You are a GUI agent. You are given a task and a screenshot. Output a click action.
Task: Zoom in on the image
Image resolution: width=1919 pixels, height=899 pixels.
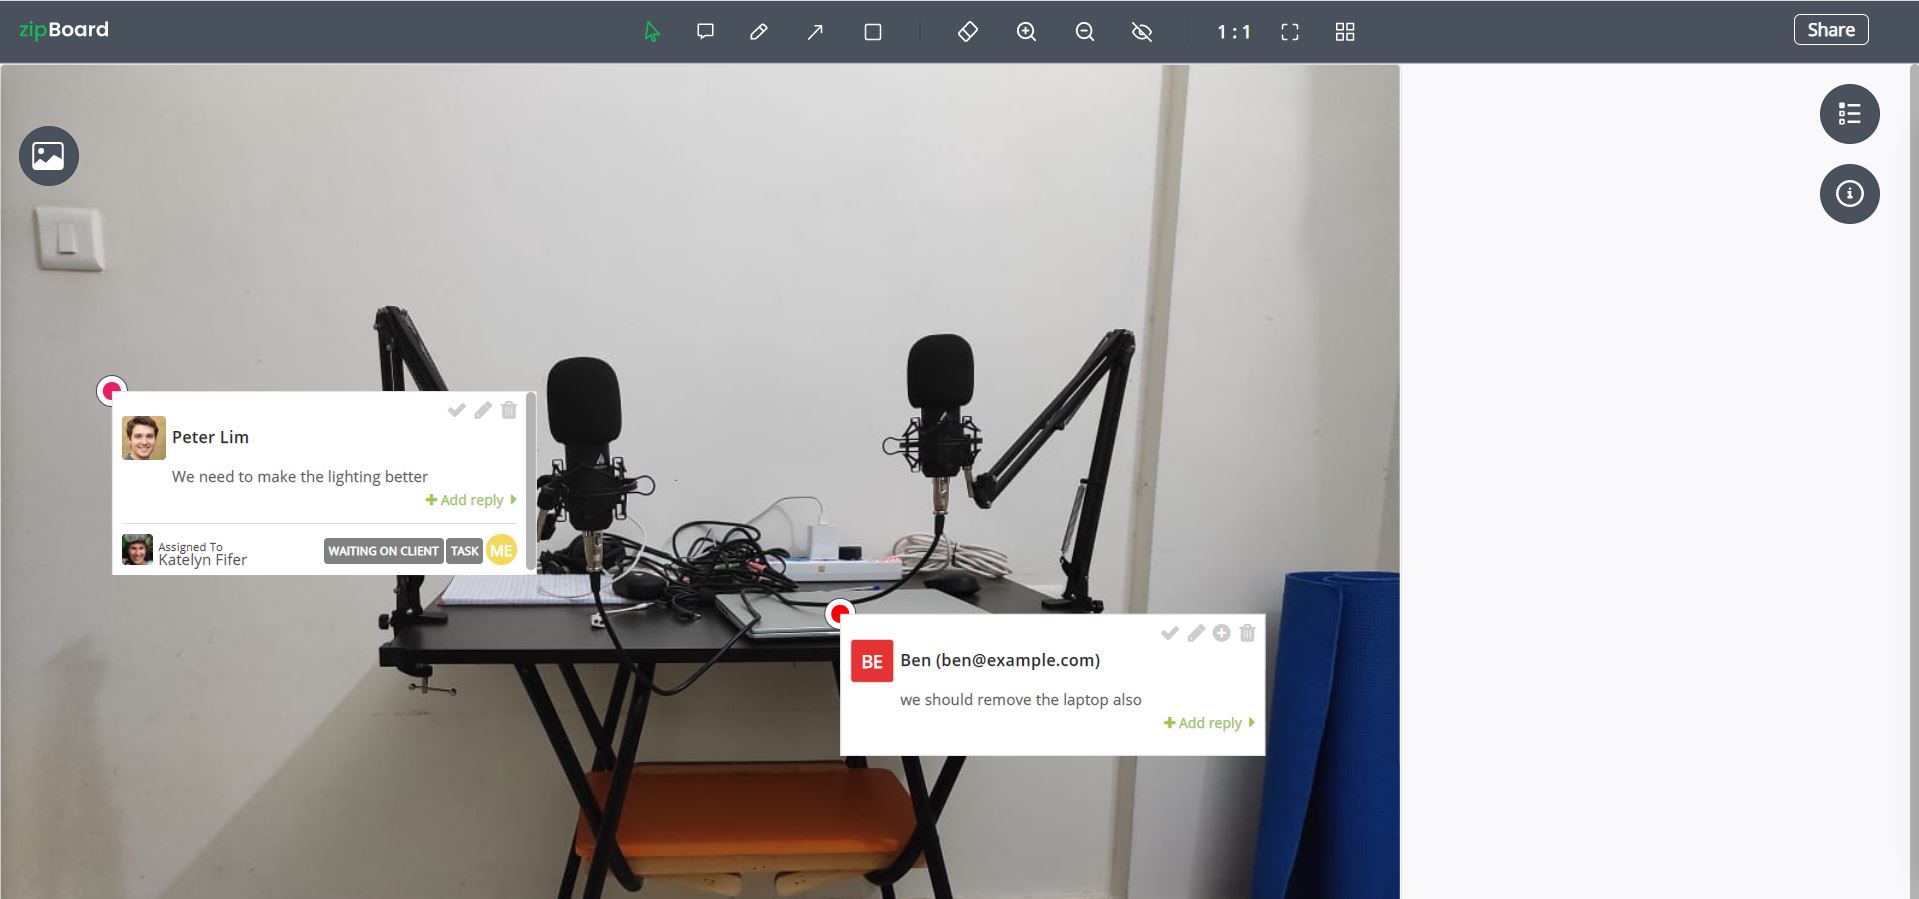[x=1026, y=32]
